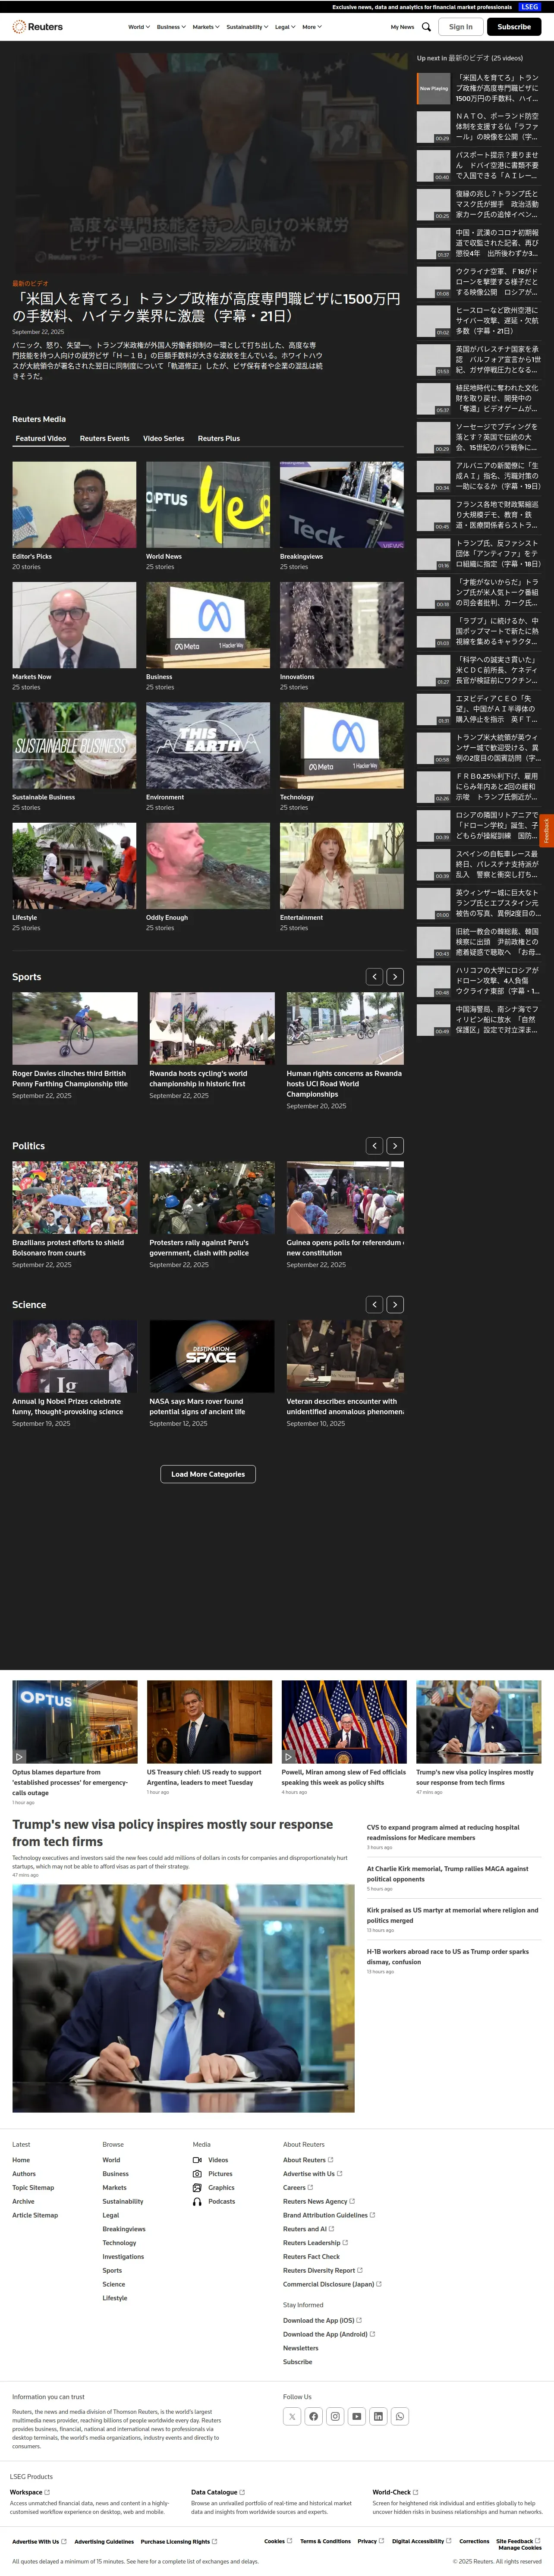554x2576 pixels.
Task: Click the Videos camera icon in footer
Action: 197,2160
